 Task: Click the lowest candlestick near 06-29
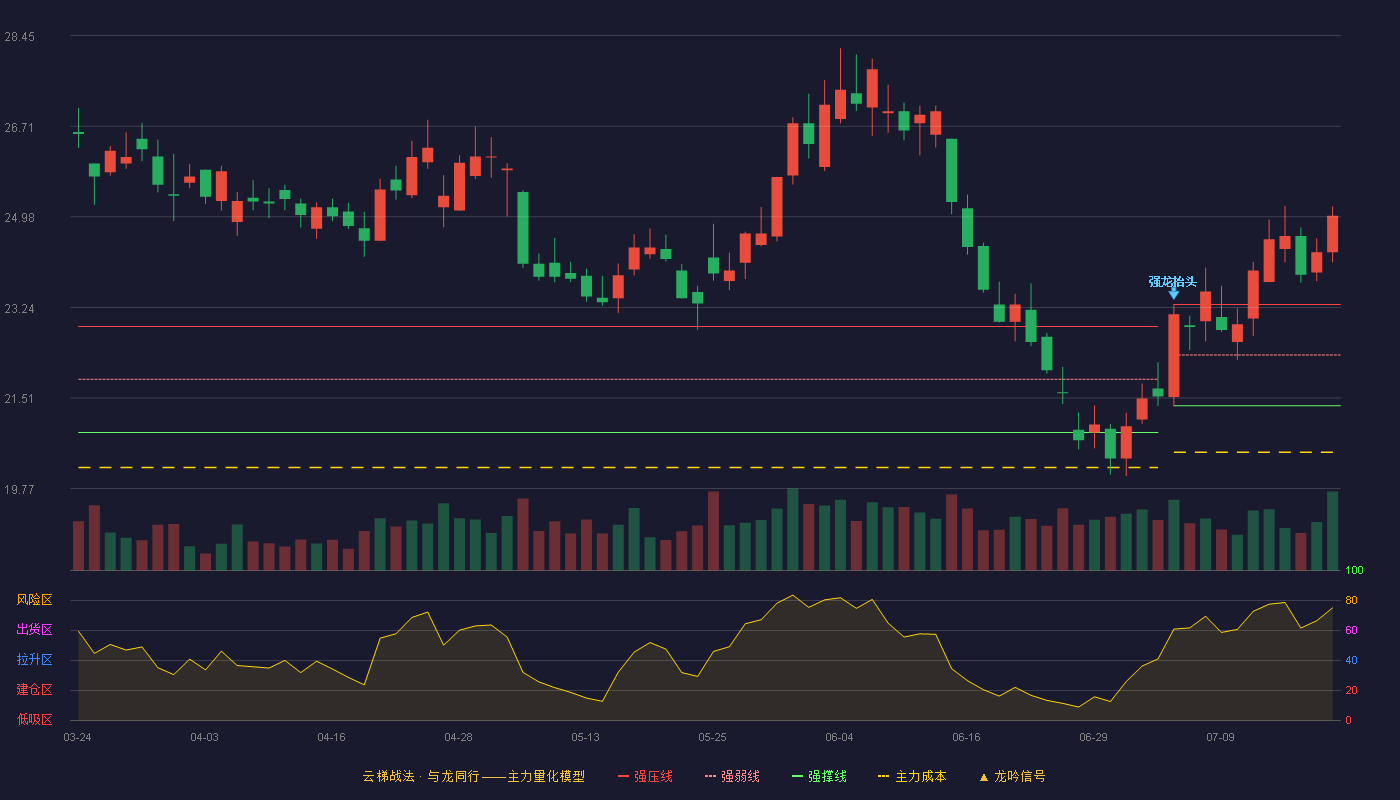point(1126,442)
